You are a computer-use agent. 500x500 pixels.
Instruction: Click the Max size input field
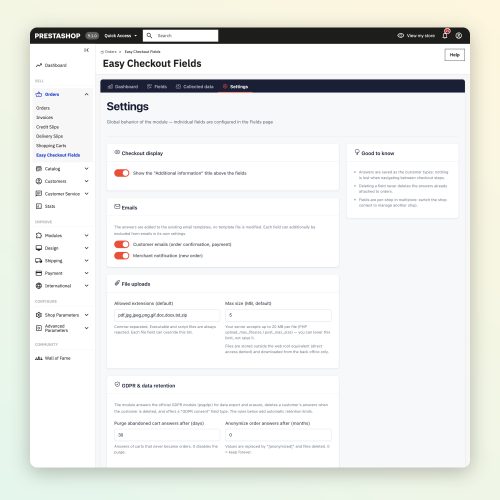coord(278,315)
